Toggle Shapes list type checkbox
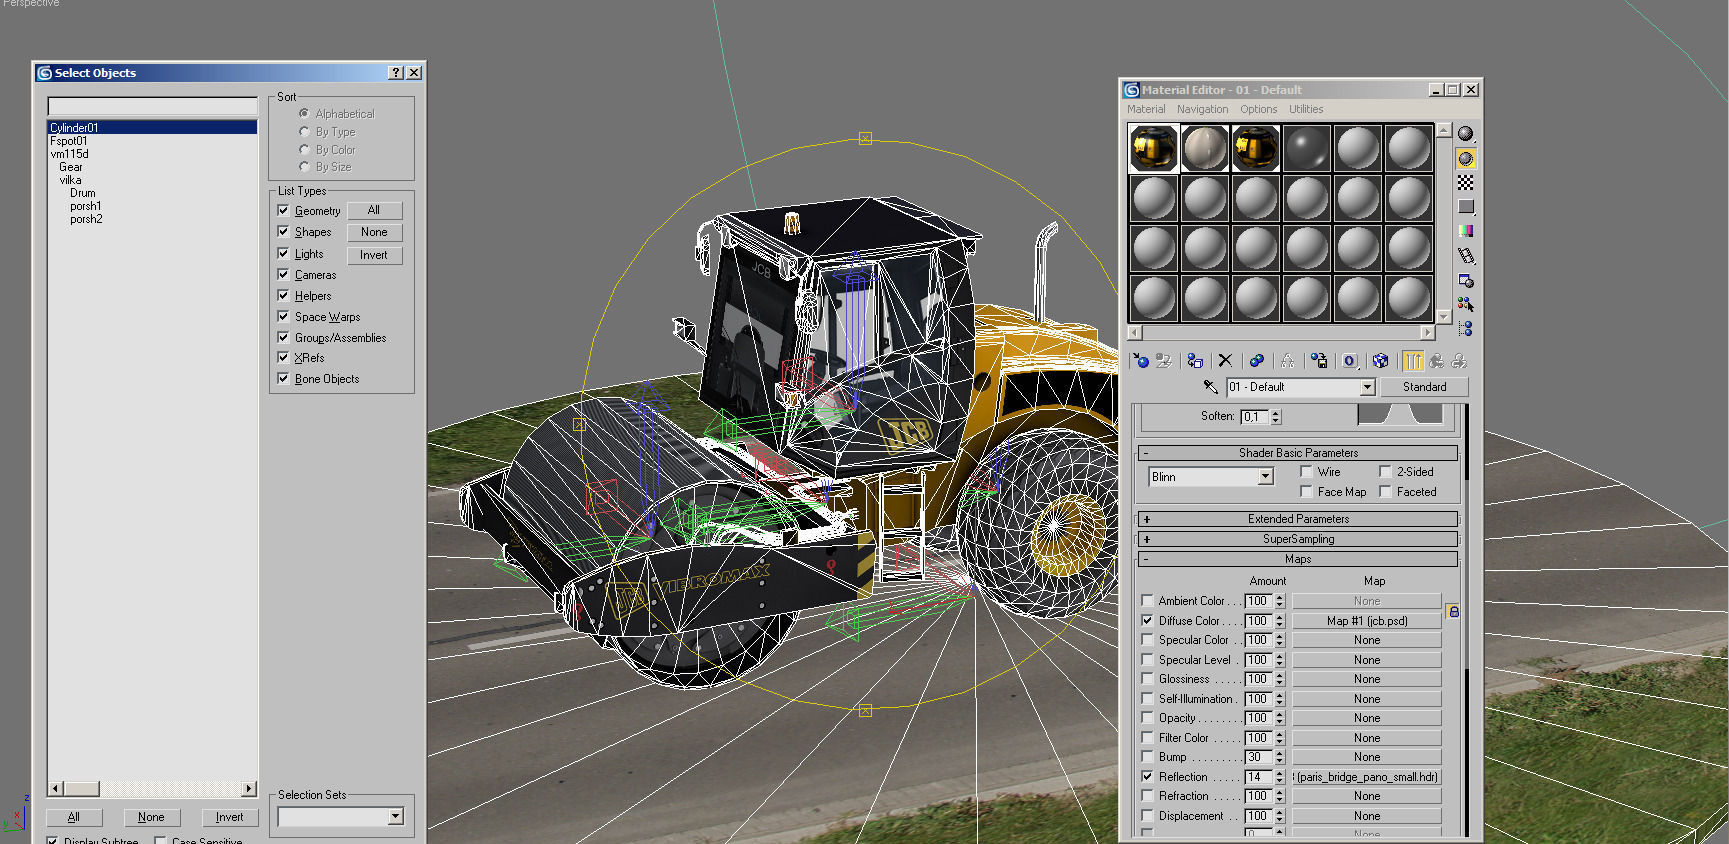This screenshot has width=1729, height=844. [x=283, y=231]
